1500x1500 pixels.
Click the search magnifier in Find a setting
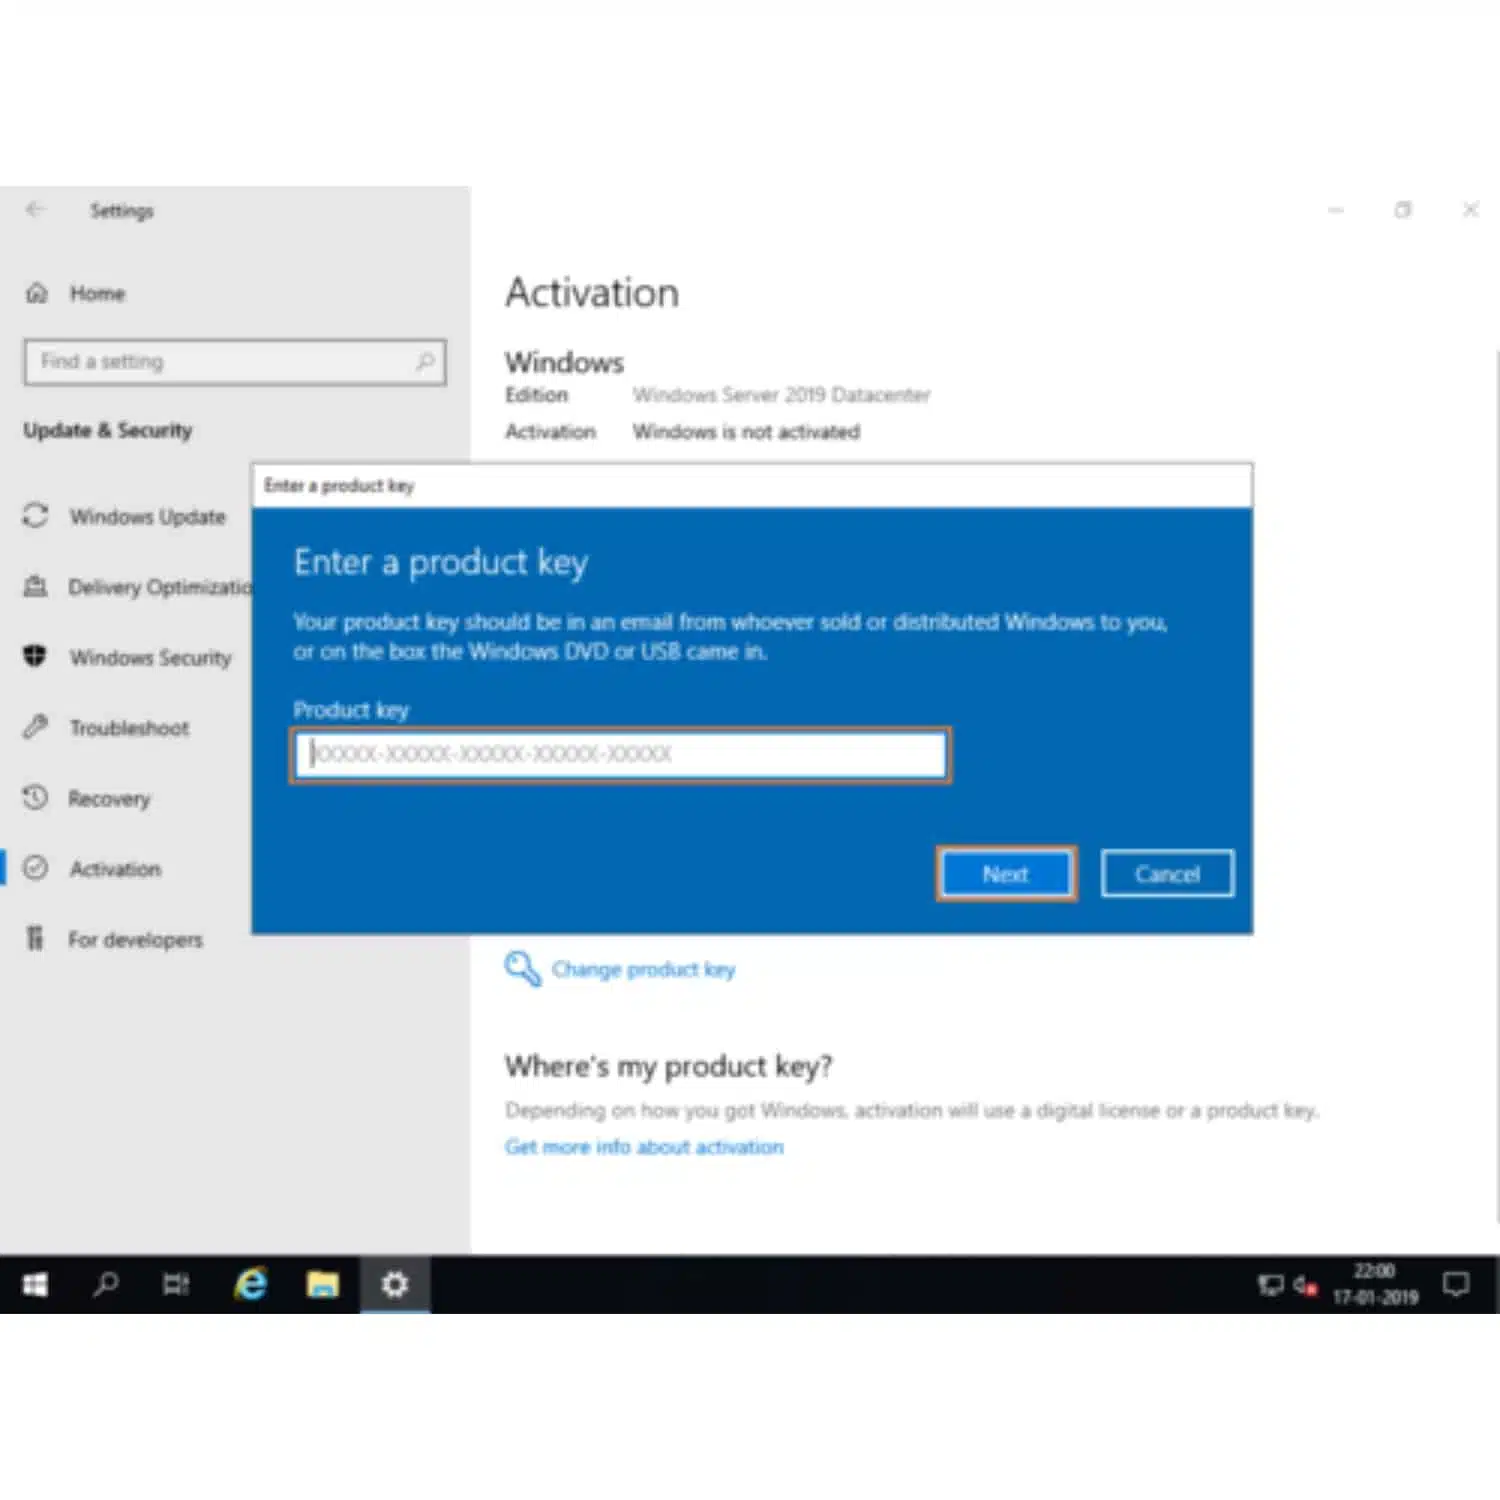tap(425, 362)
